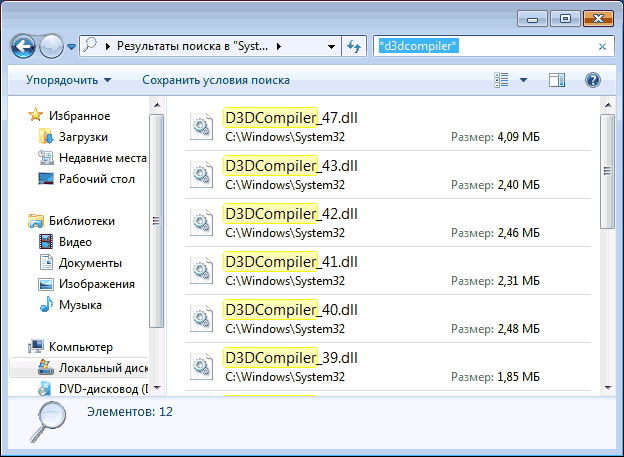Select D3DCompiler_41.dll file

(x=388, y=271)
